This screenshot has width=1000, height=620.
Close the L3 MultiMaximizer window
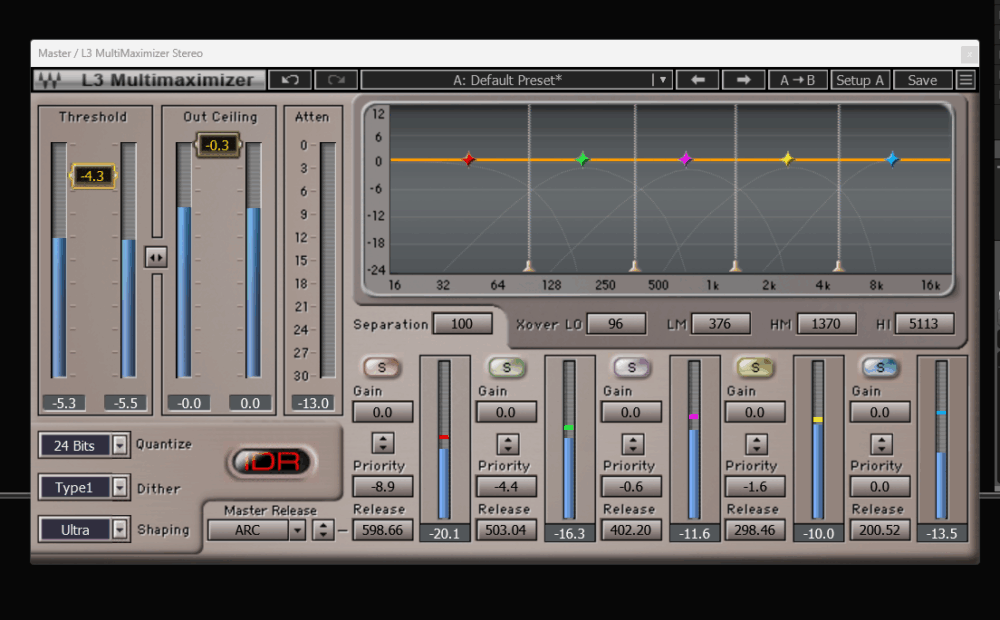(969, 54)
